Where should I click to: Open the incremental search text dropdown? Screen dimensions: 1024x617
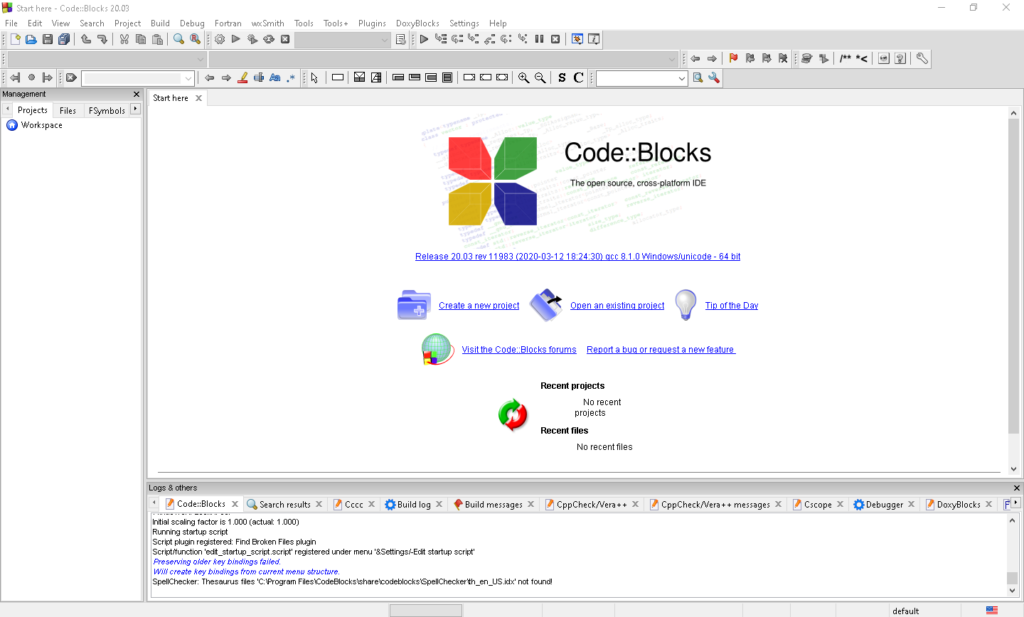[138, 78]
